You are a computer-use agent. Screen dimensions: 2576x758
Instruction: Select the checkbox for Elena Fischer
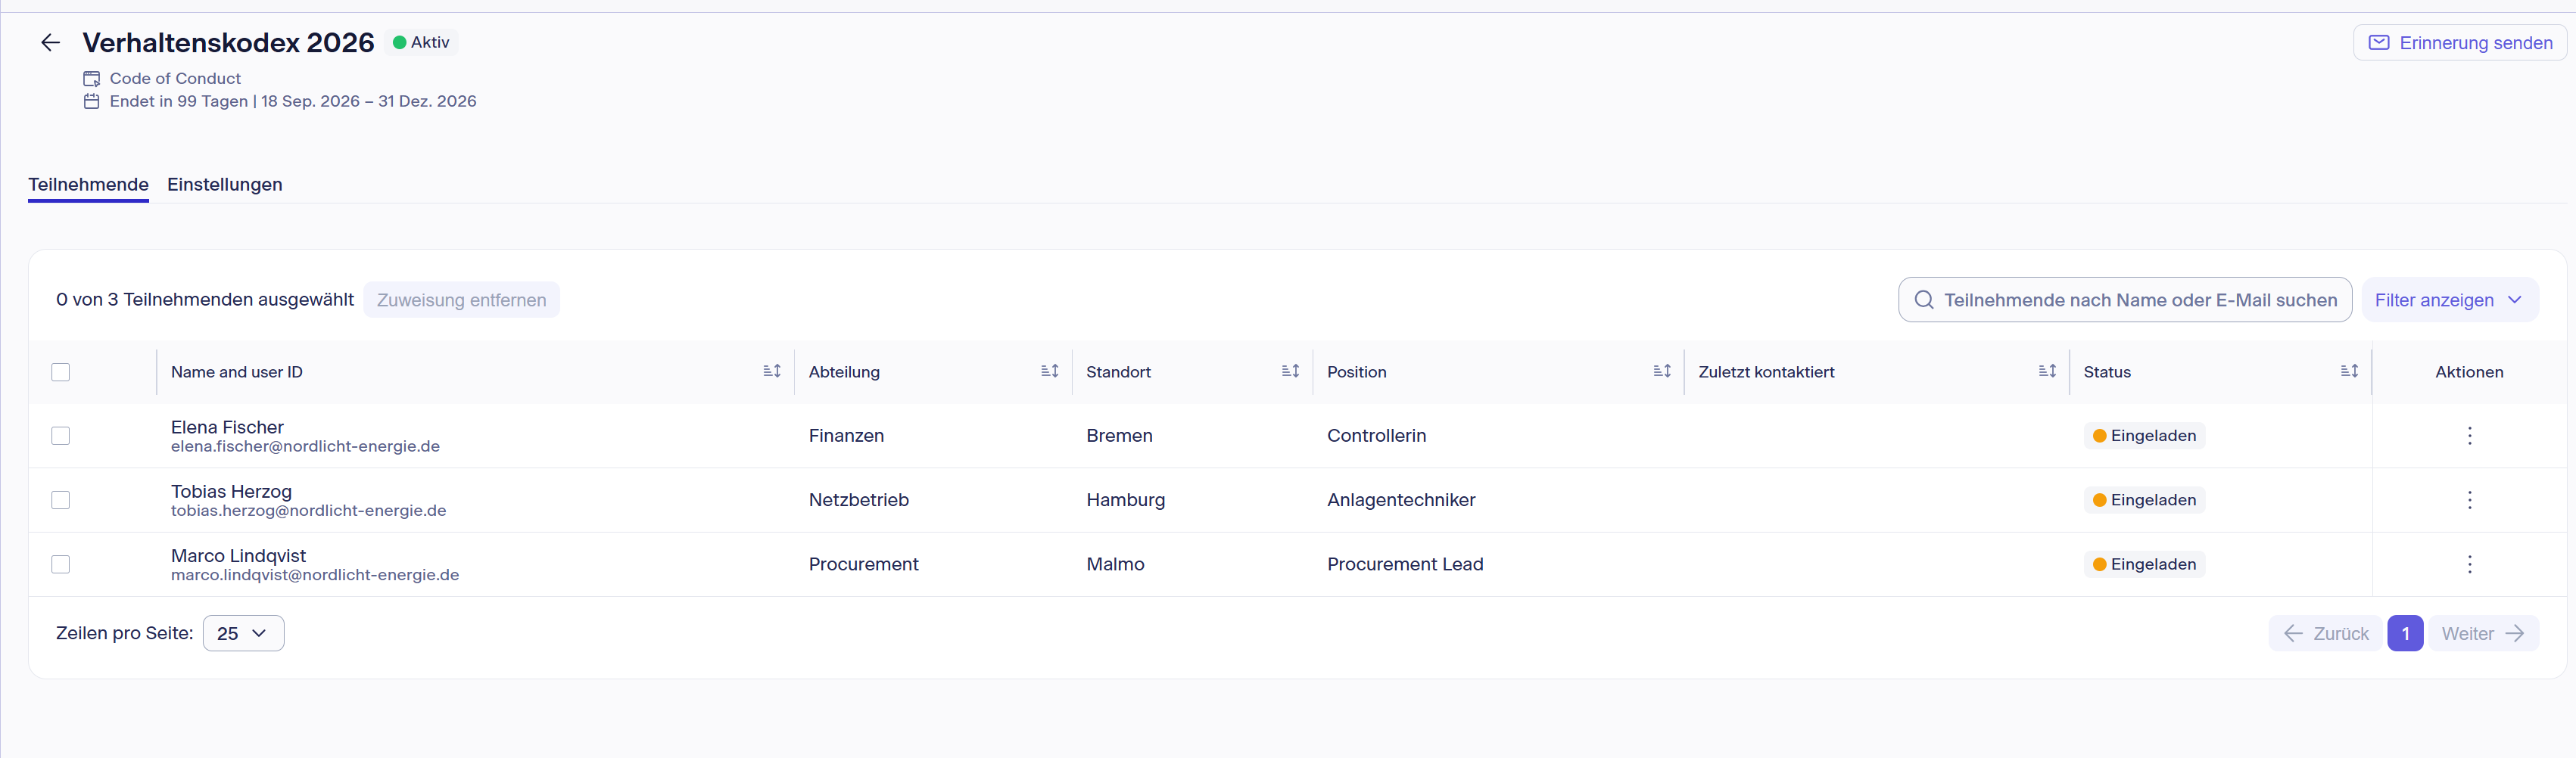61,436
